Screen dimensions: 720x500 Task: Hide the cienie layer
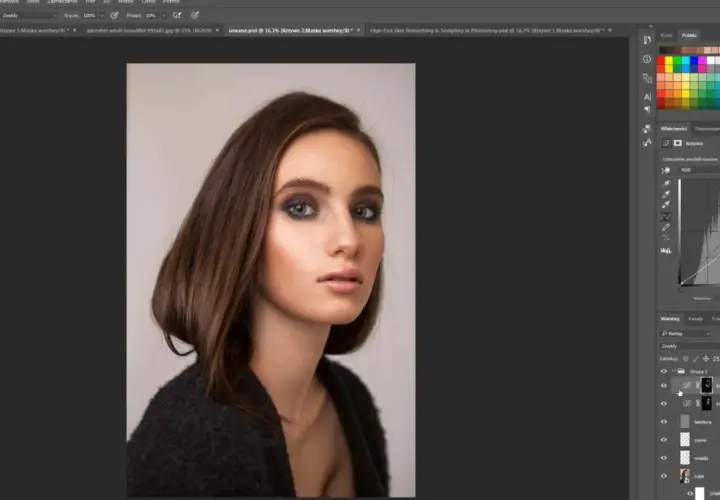click(x=664, y=440)
